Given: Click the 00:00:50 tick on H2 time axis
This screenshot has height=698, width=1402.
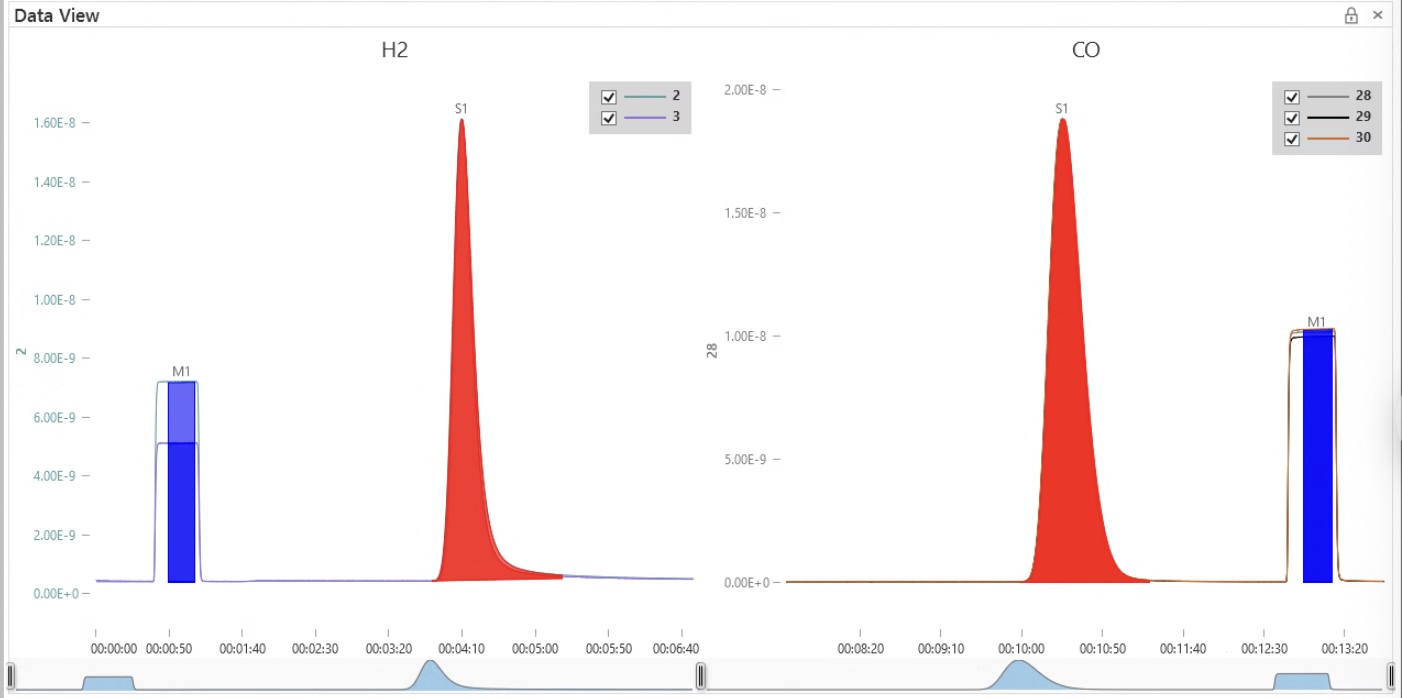Looking at the screenshot, I should (x=169, y=648).
